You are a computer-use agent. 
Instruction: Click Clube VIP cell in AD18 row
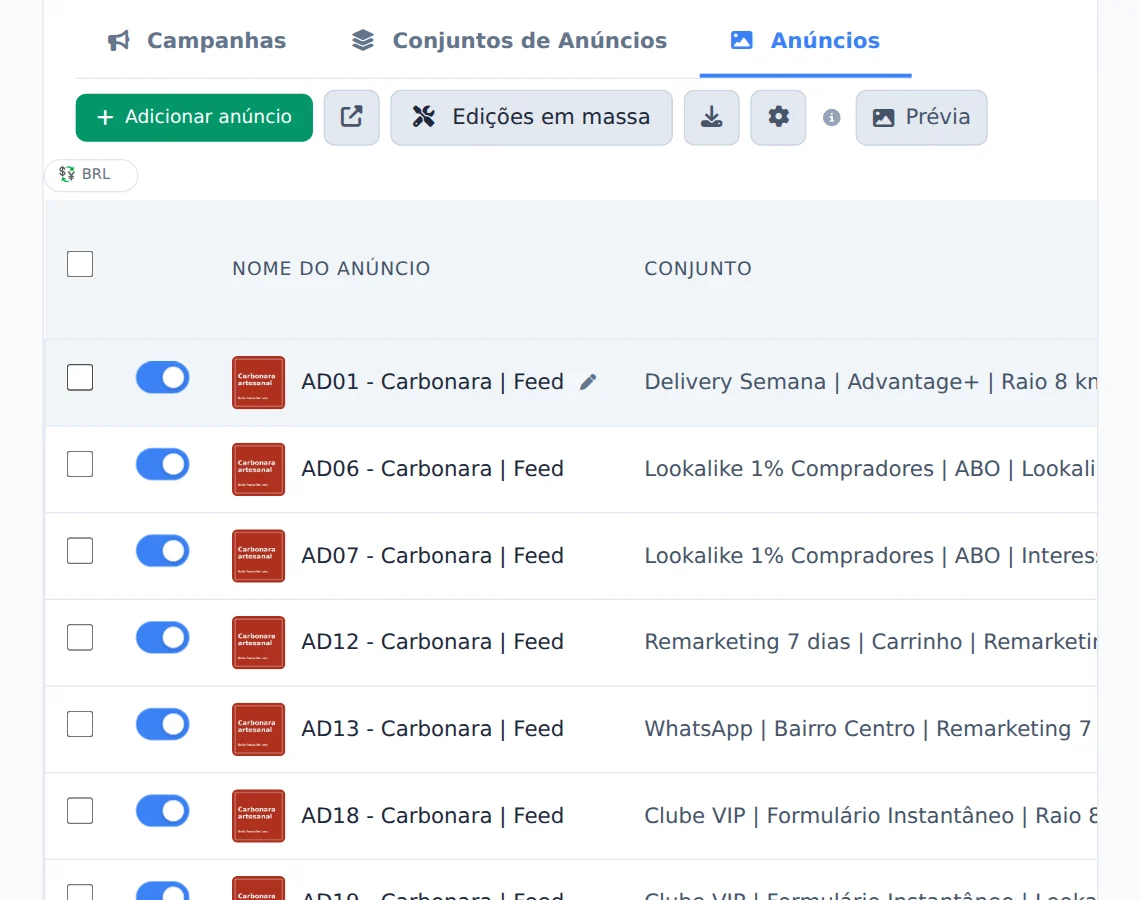coord(870,816)
